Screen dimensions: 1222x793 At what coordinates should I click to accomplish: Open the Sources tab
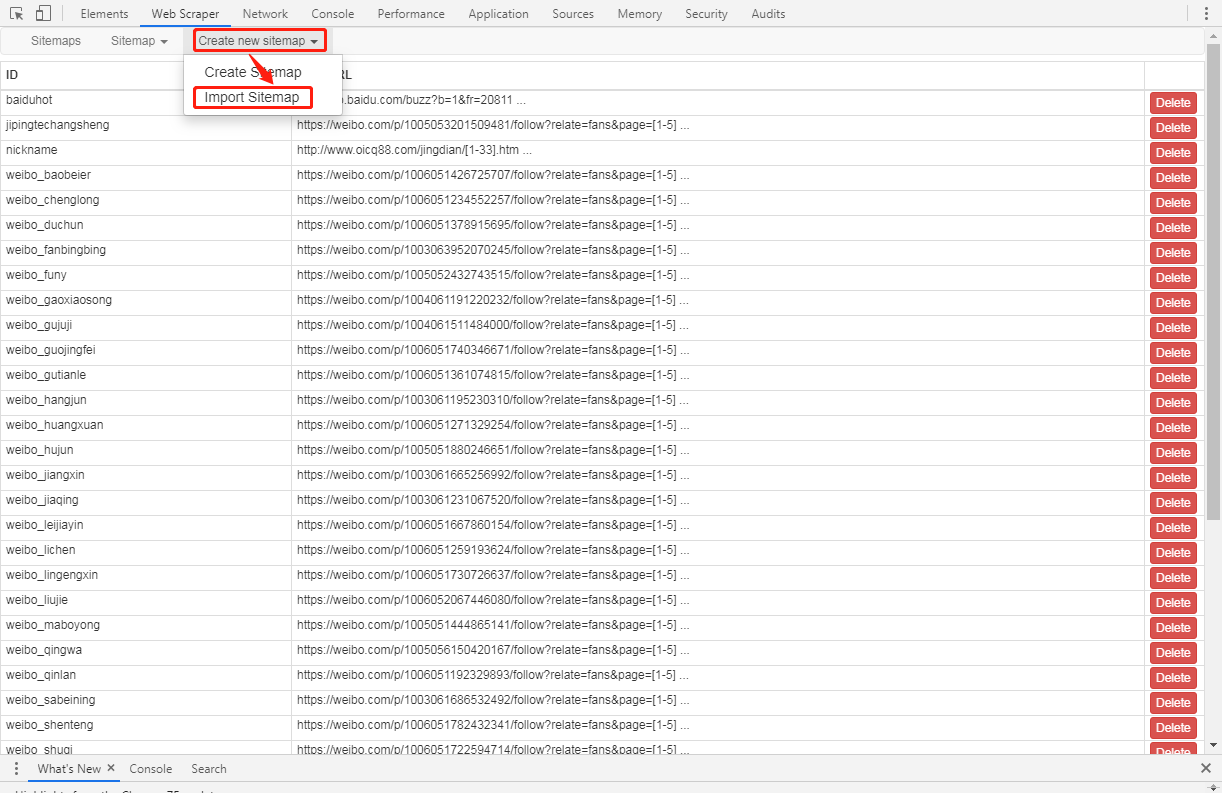click(x=573, y=14)
